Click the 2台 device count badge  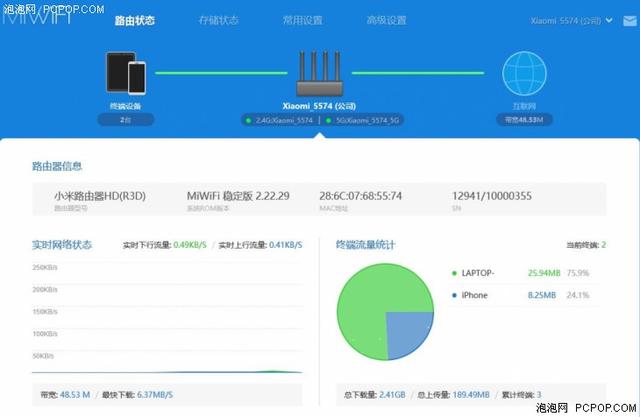click(x=125, y=120)
